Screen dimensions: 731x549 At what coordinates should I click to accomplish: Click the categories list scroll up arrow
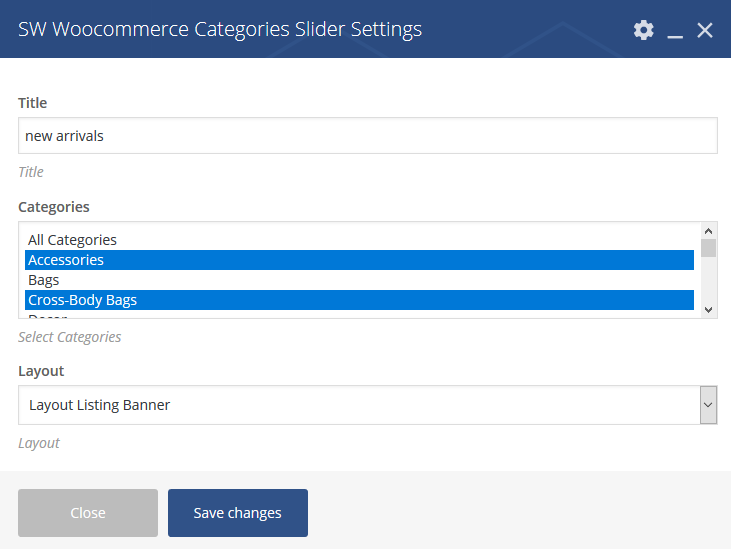708,231
